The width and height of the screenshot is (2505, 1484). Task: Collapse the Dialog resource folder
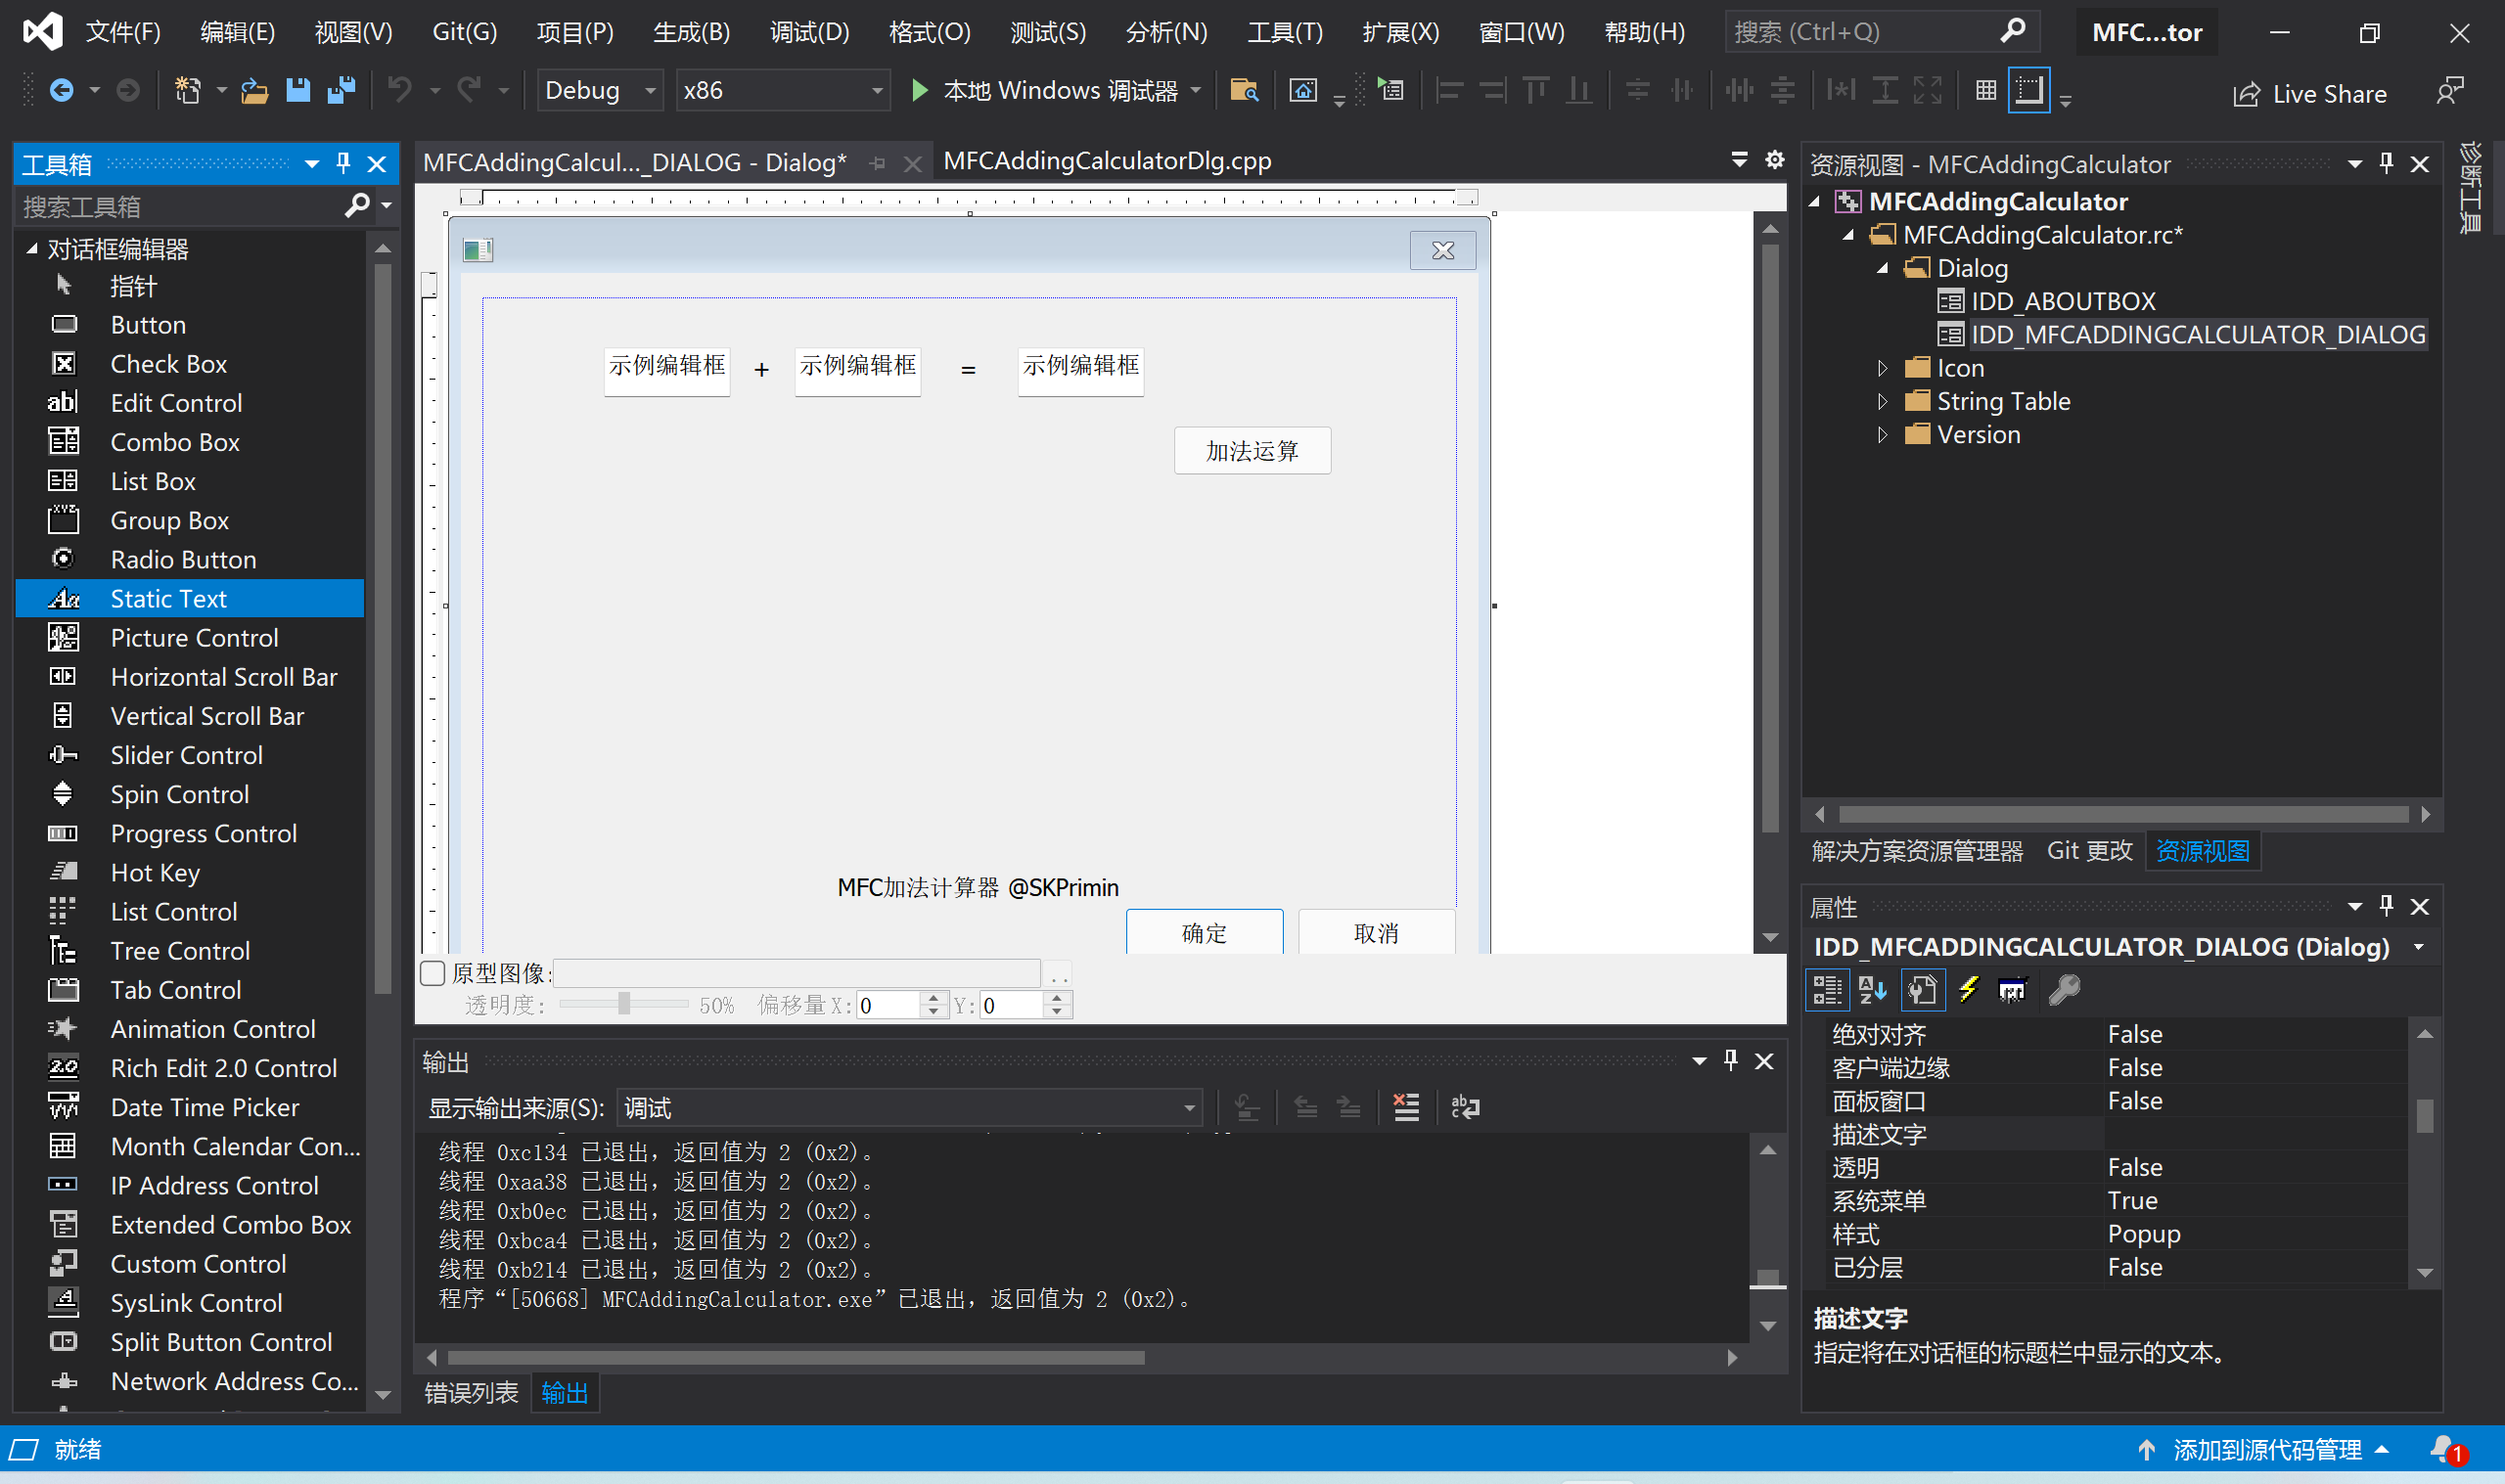(1882, 268)
